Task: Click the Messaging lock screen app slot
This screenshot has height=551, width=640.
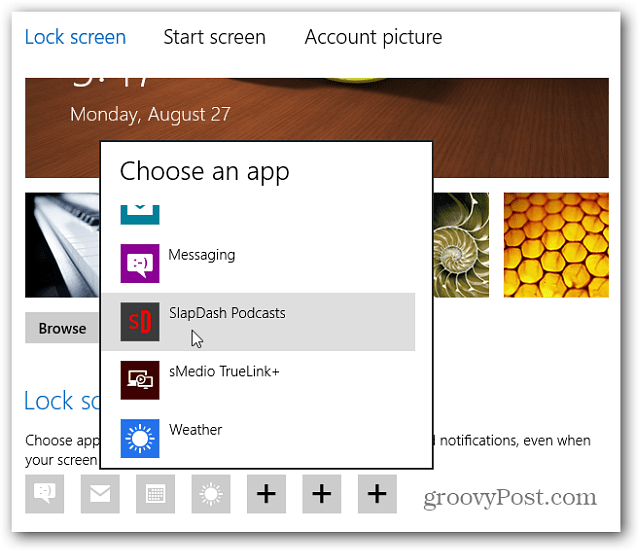Action: tap(44, 494)
